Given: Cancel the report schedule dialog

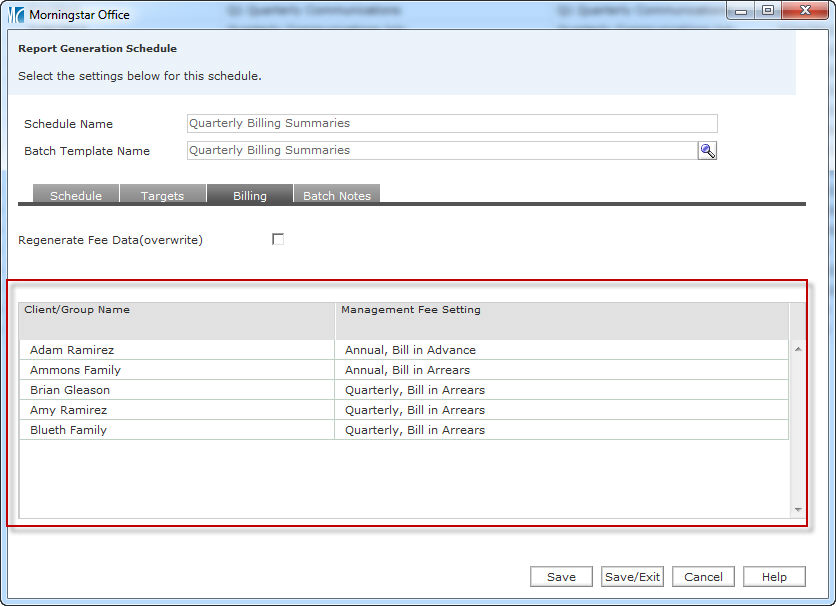Looking at the screenshot, I should (703, 577).
